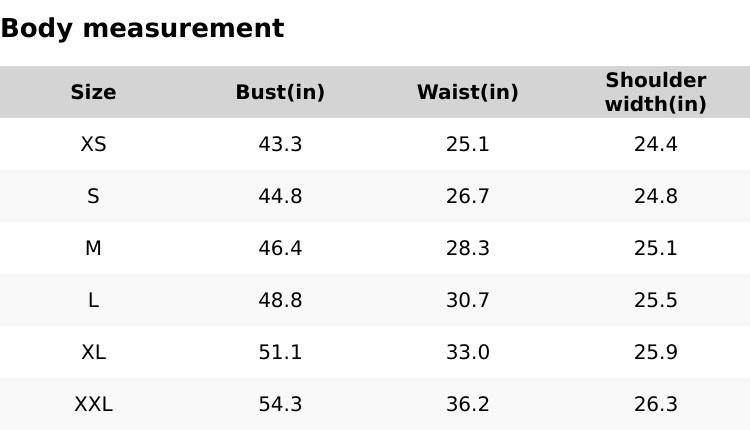This screenshot has width=750, height=430.
Task: Click the S waist value 26.7
Action: [x=467, y=196]
